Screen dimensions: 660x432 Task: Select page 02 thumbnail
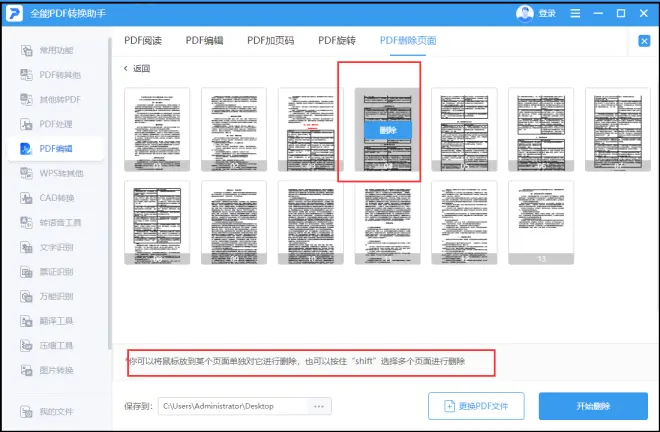234,130
